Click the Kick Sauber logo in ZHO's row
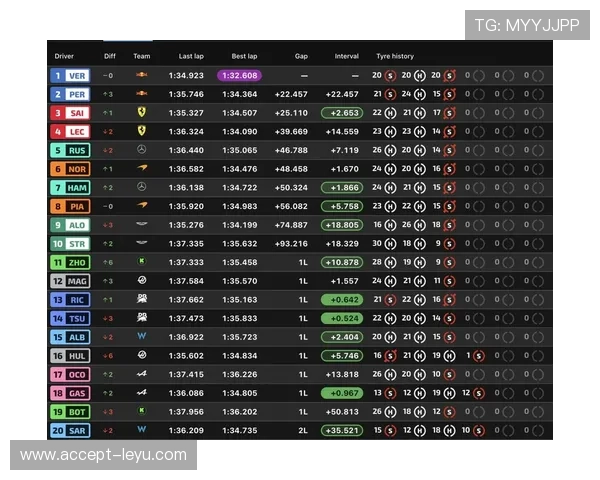Image resolution: width=600 pixels, height=480 pixels. point(142,262)
